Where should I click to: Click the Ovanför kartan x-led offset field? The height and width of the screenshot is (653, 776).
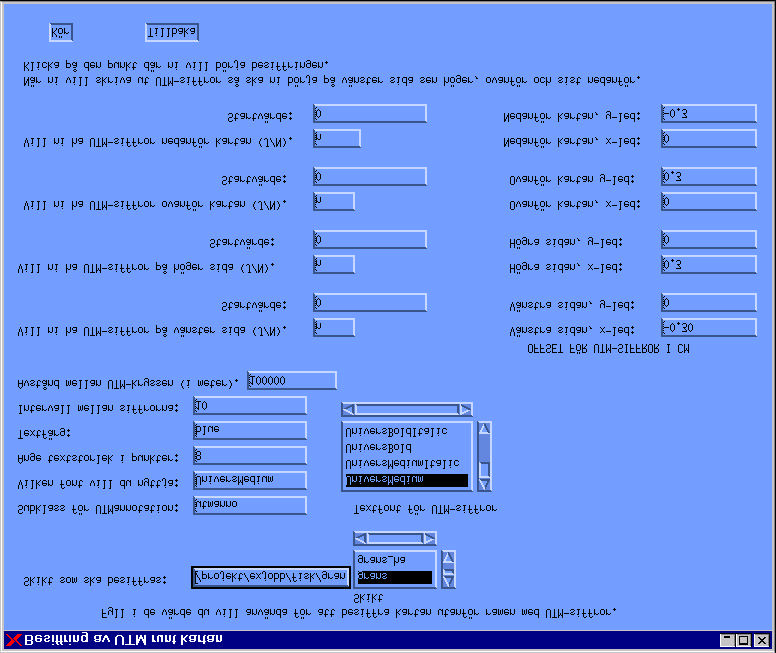pos(709,201)
